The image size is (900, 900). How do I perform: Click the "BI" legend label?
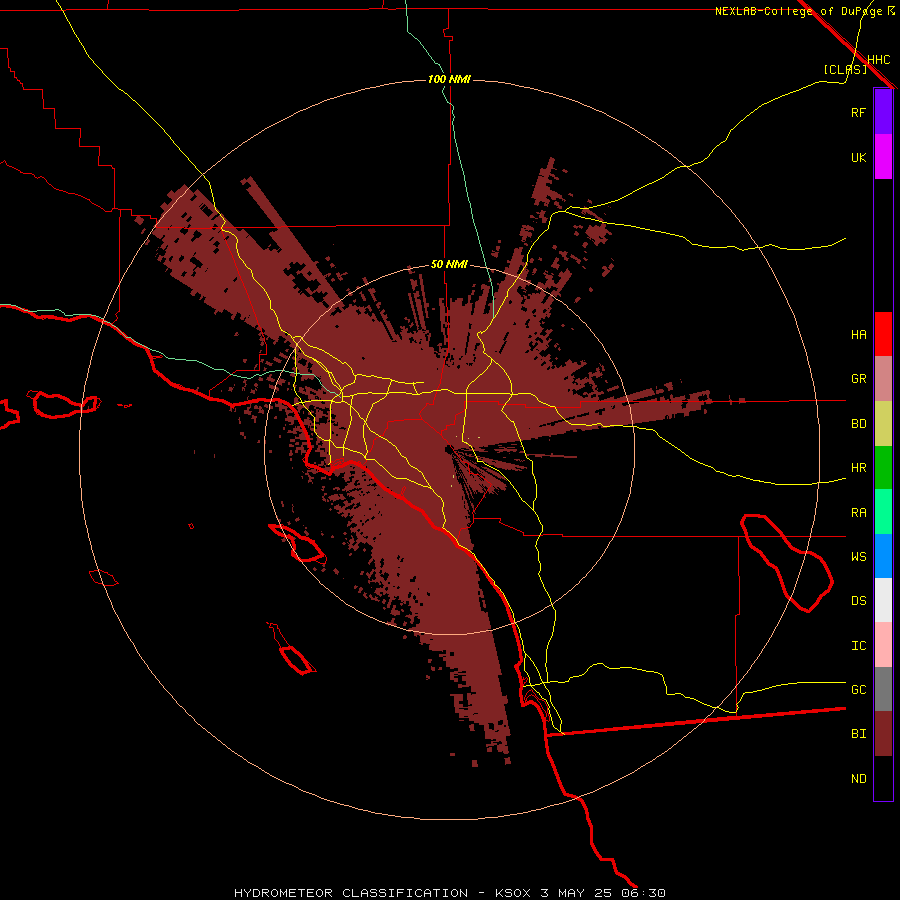tap(858, 734)
